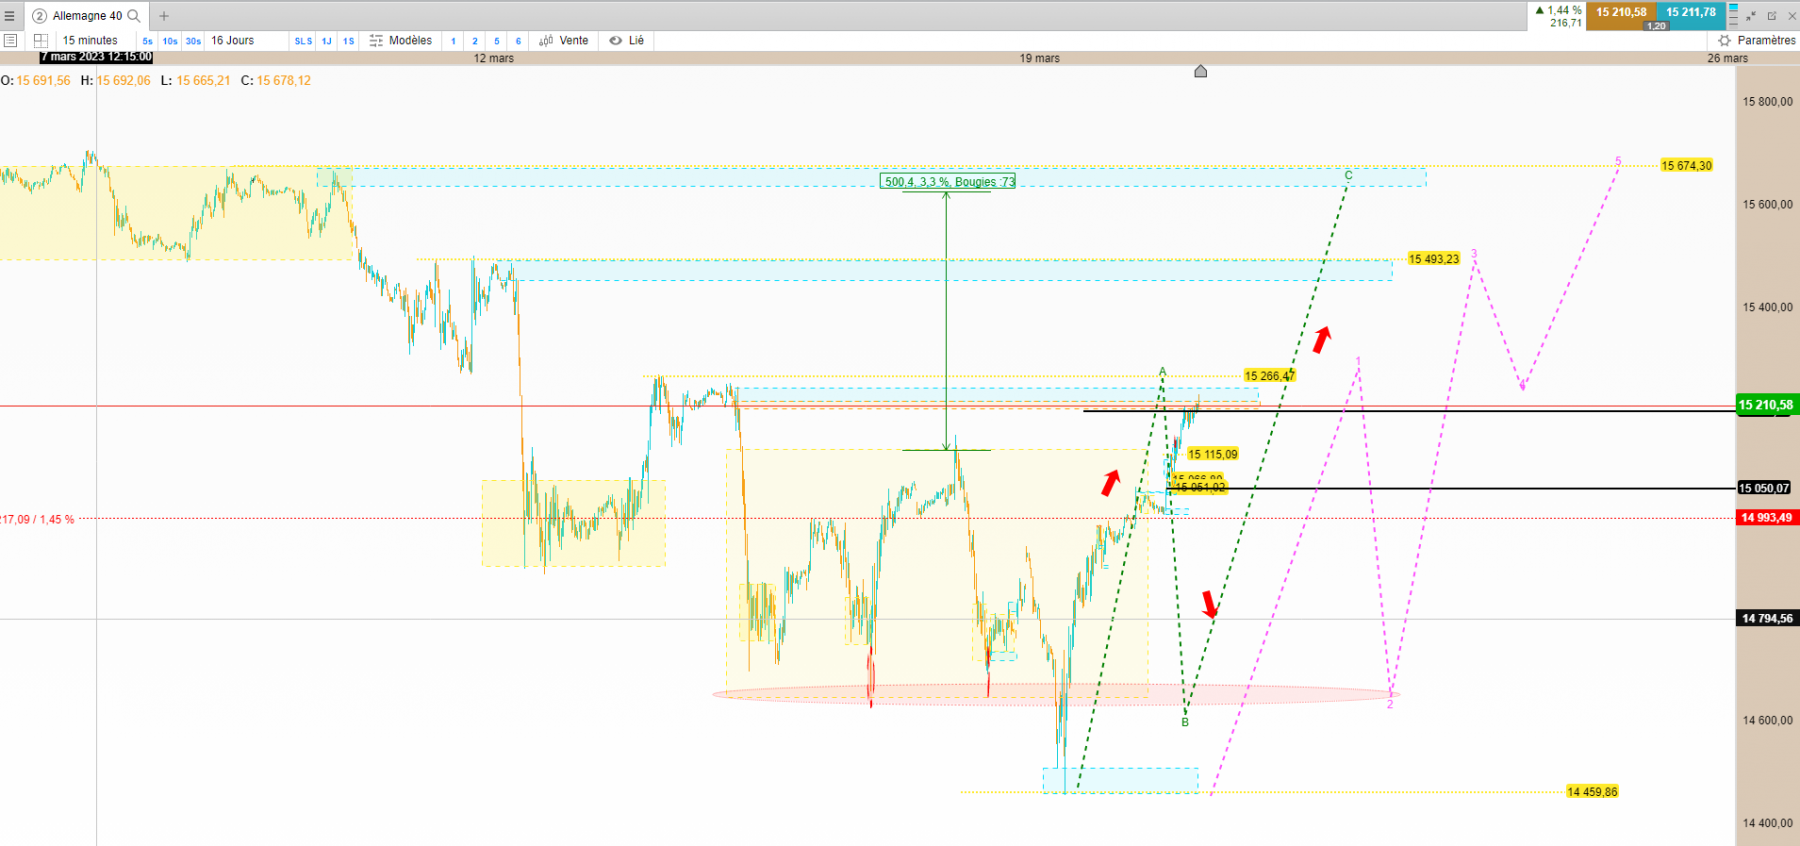Add a new chart tab with plus
The height and width of the screenshot is (846, 1800).
(x=164, y=16)
